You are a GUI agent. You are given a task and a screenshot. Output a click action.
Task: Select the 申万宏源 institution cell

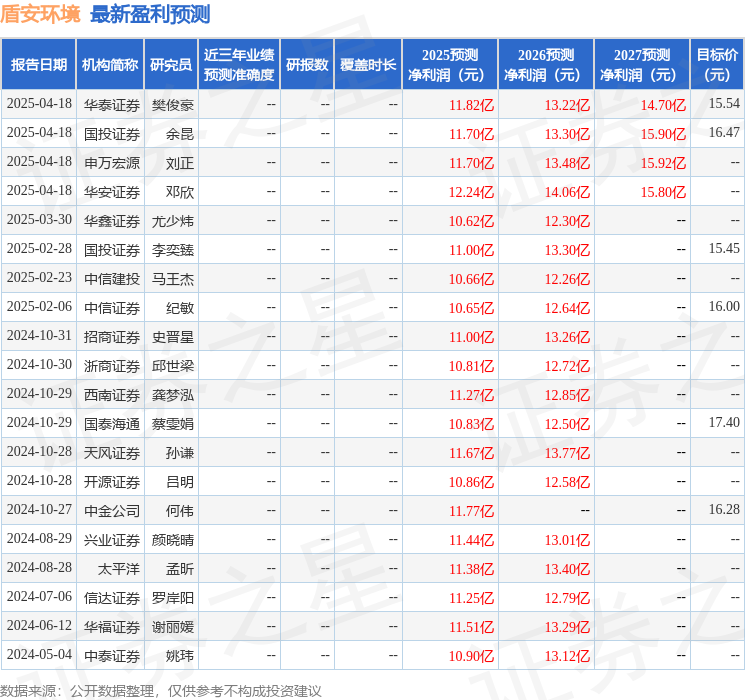click(112, 163)
